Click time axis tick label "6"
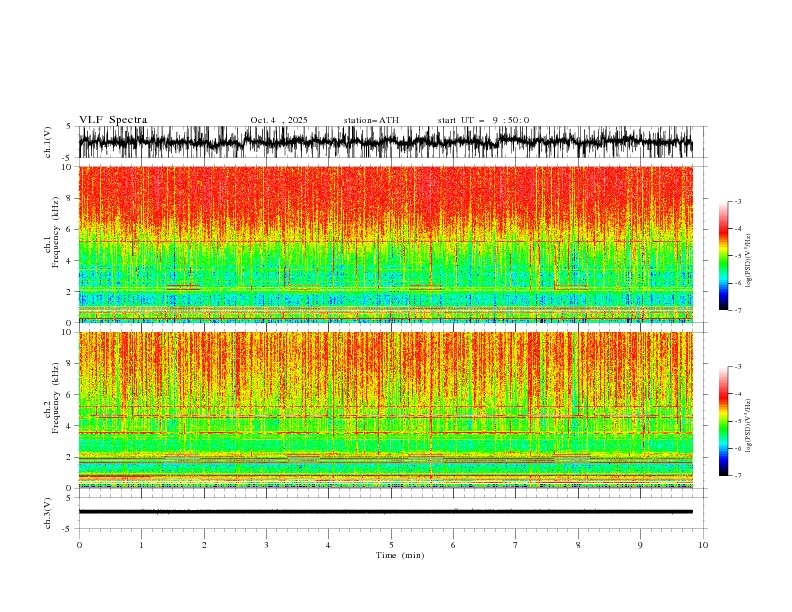The width and height of the screenshot is (792, 612). [453, 545]
